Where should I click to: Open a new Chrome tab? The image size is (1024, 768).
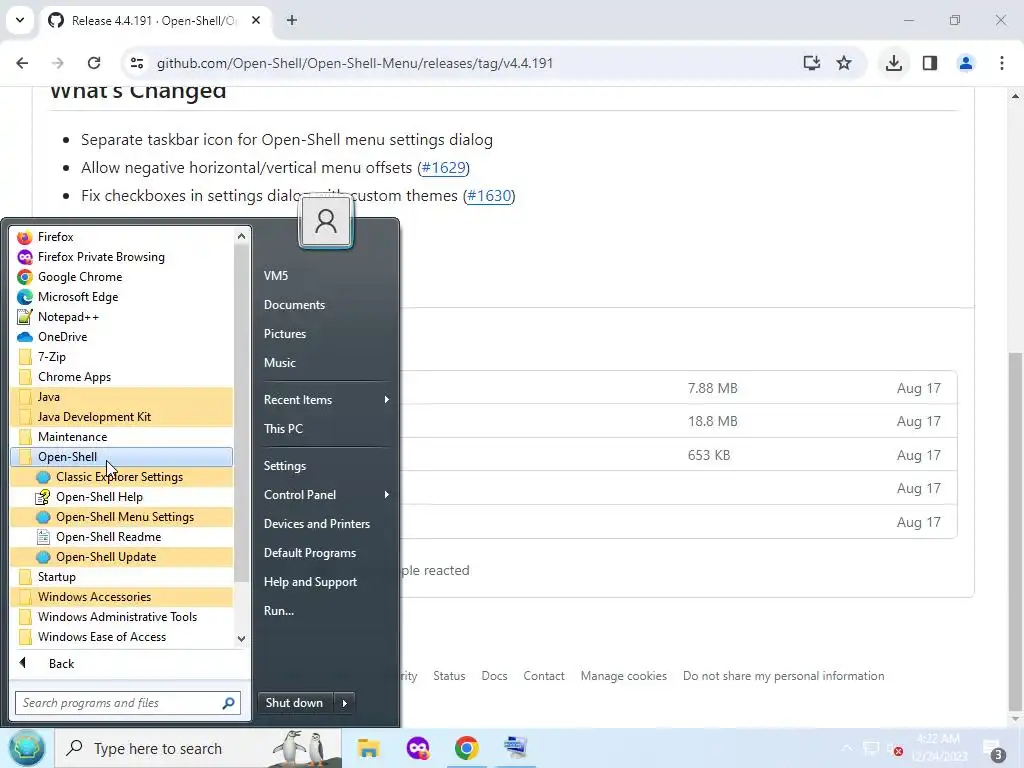point(292,20)
